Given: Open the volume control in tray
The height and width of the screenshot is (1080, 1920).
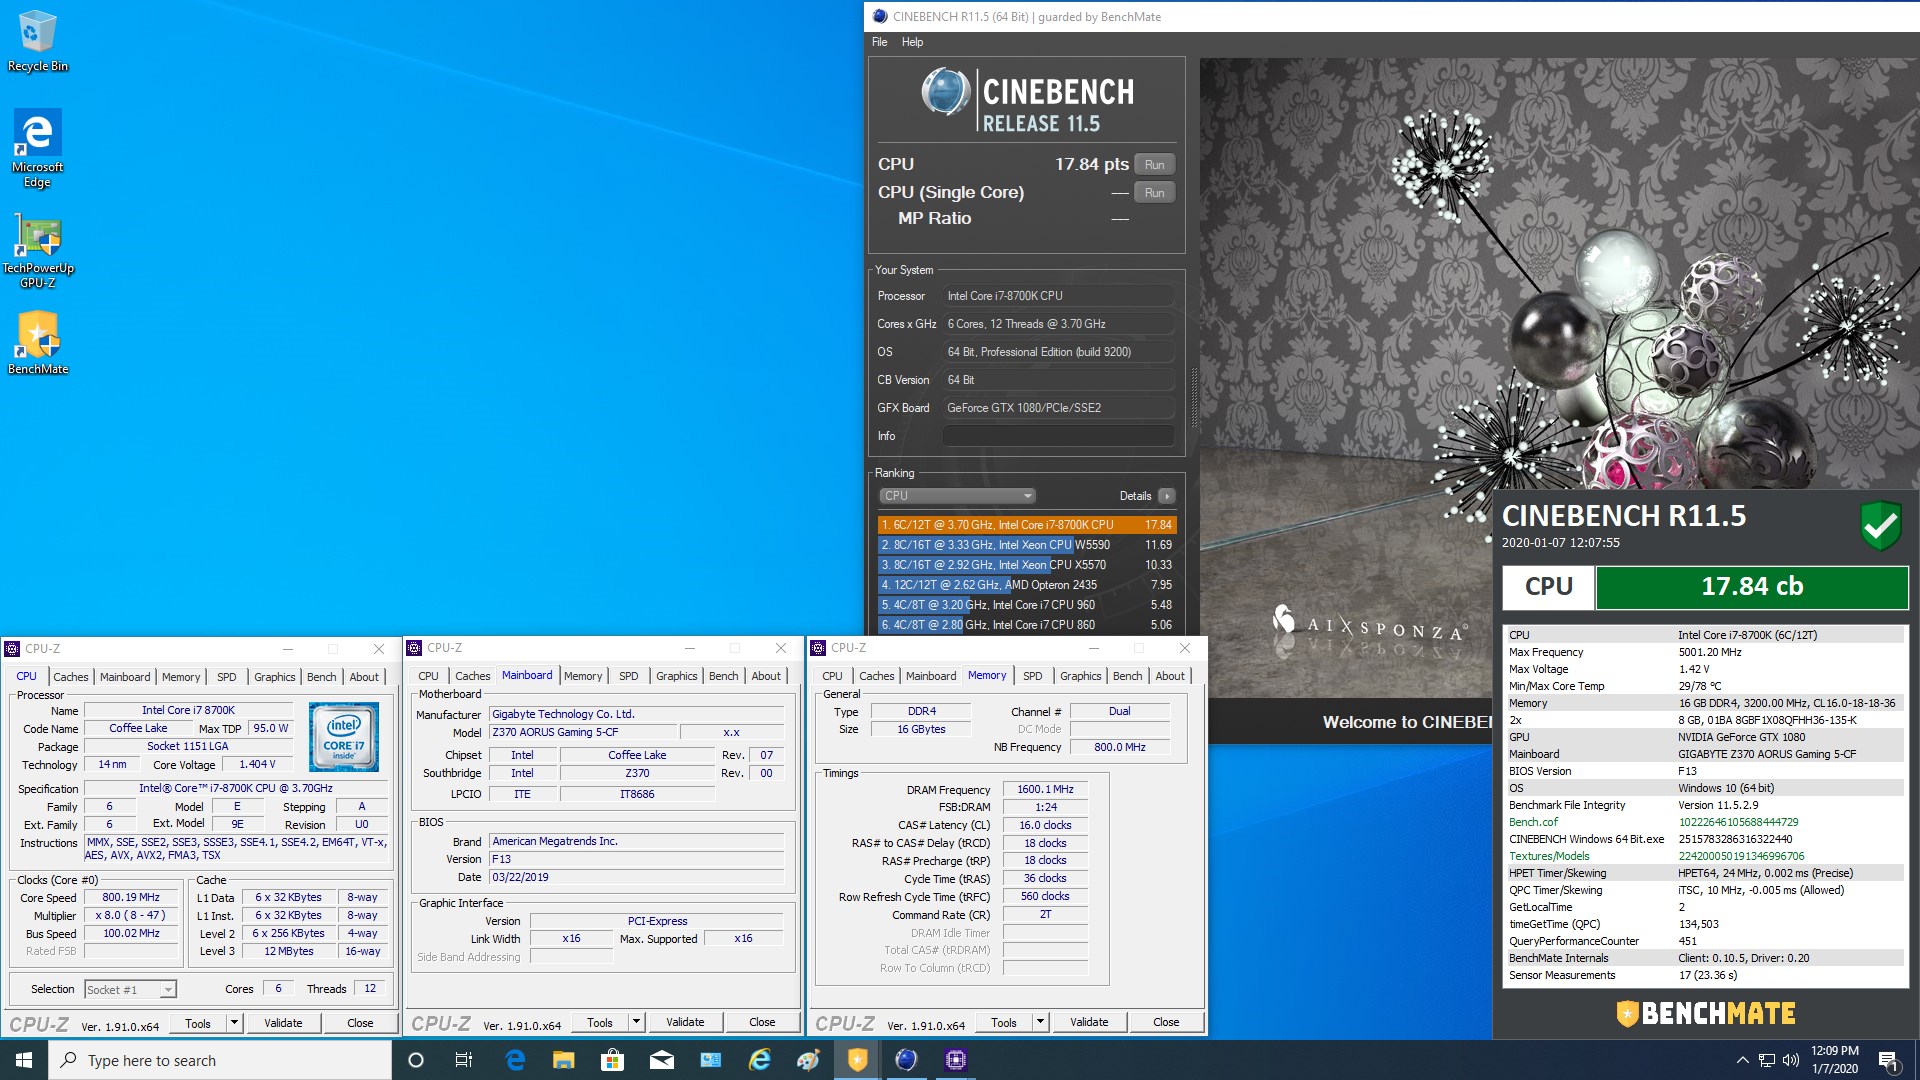Looking at the screenshot, I should click(x=1791, y=1060).
